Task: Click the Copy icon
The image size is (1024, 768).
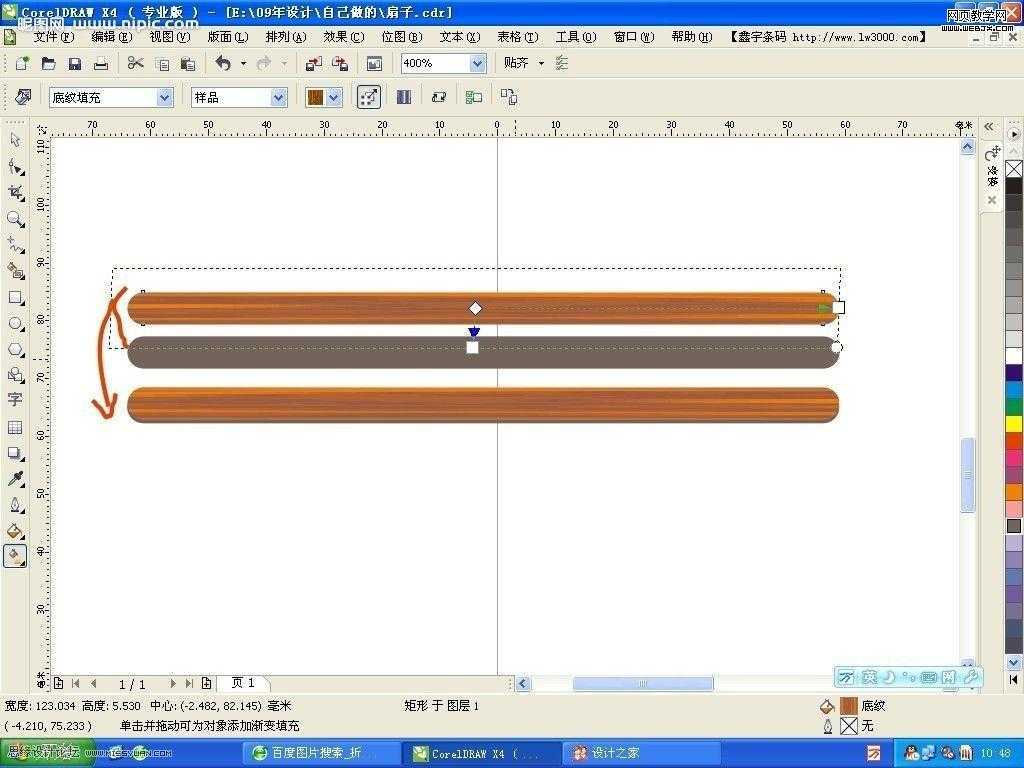Action: pyautogui.click(x=162, y=63)
